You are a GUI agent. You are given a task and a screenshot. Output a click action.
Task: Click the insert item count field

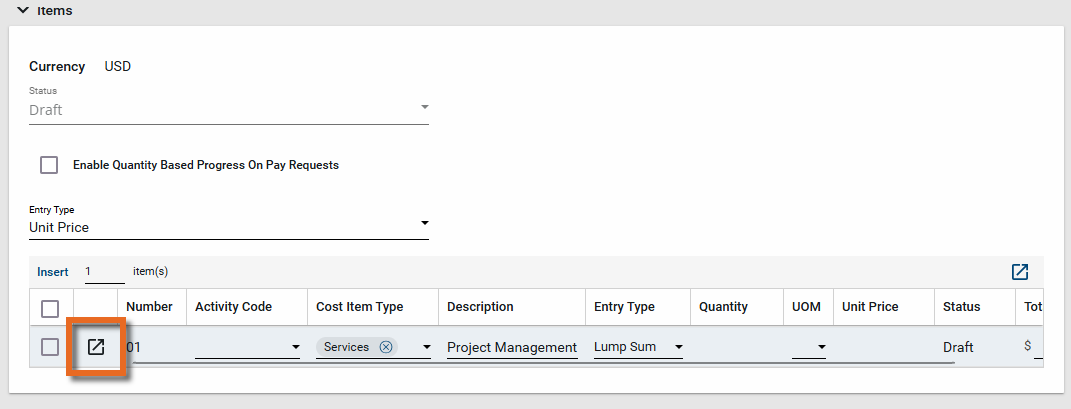click(x=104, y=272)
